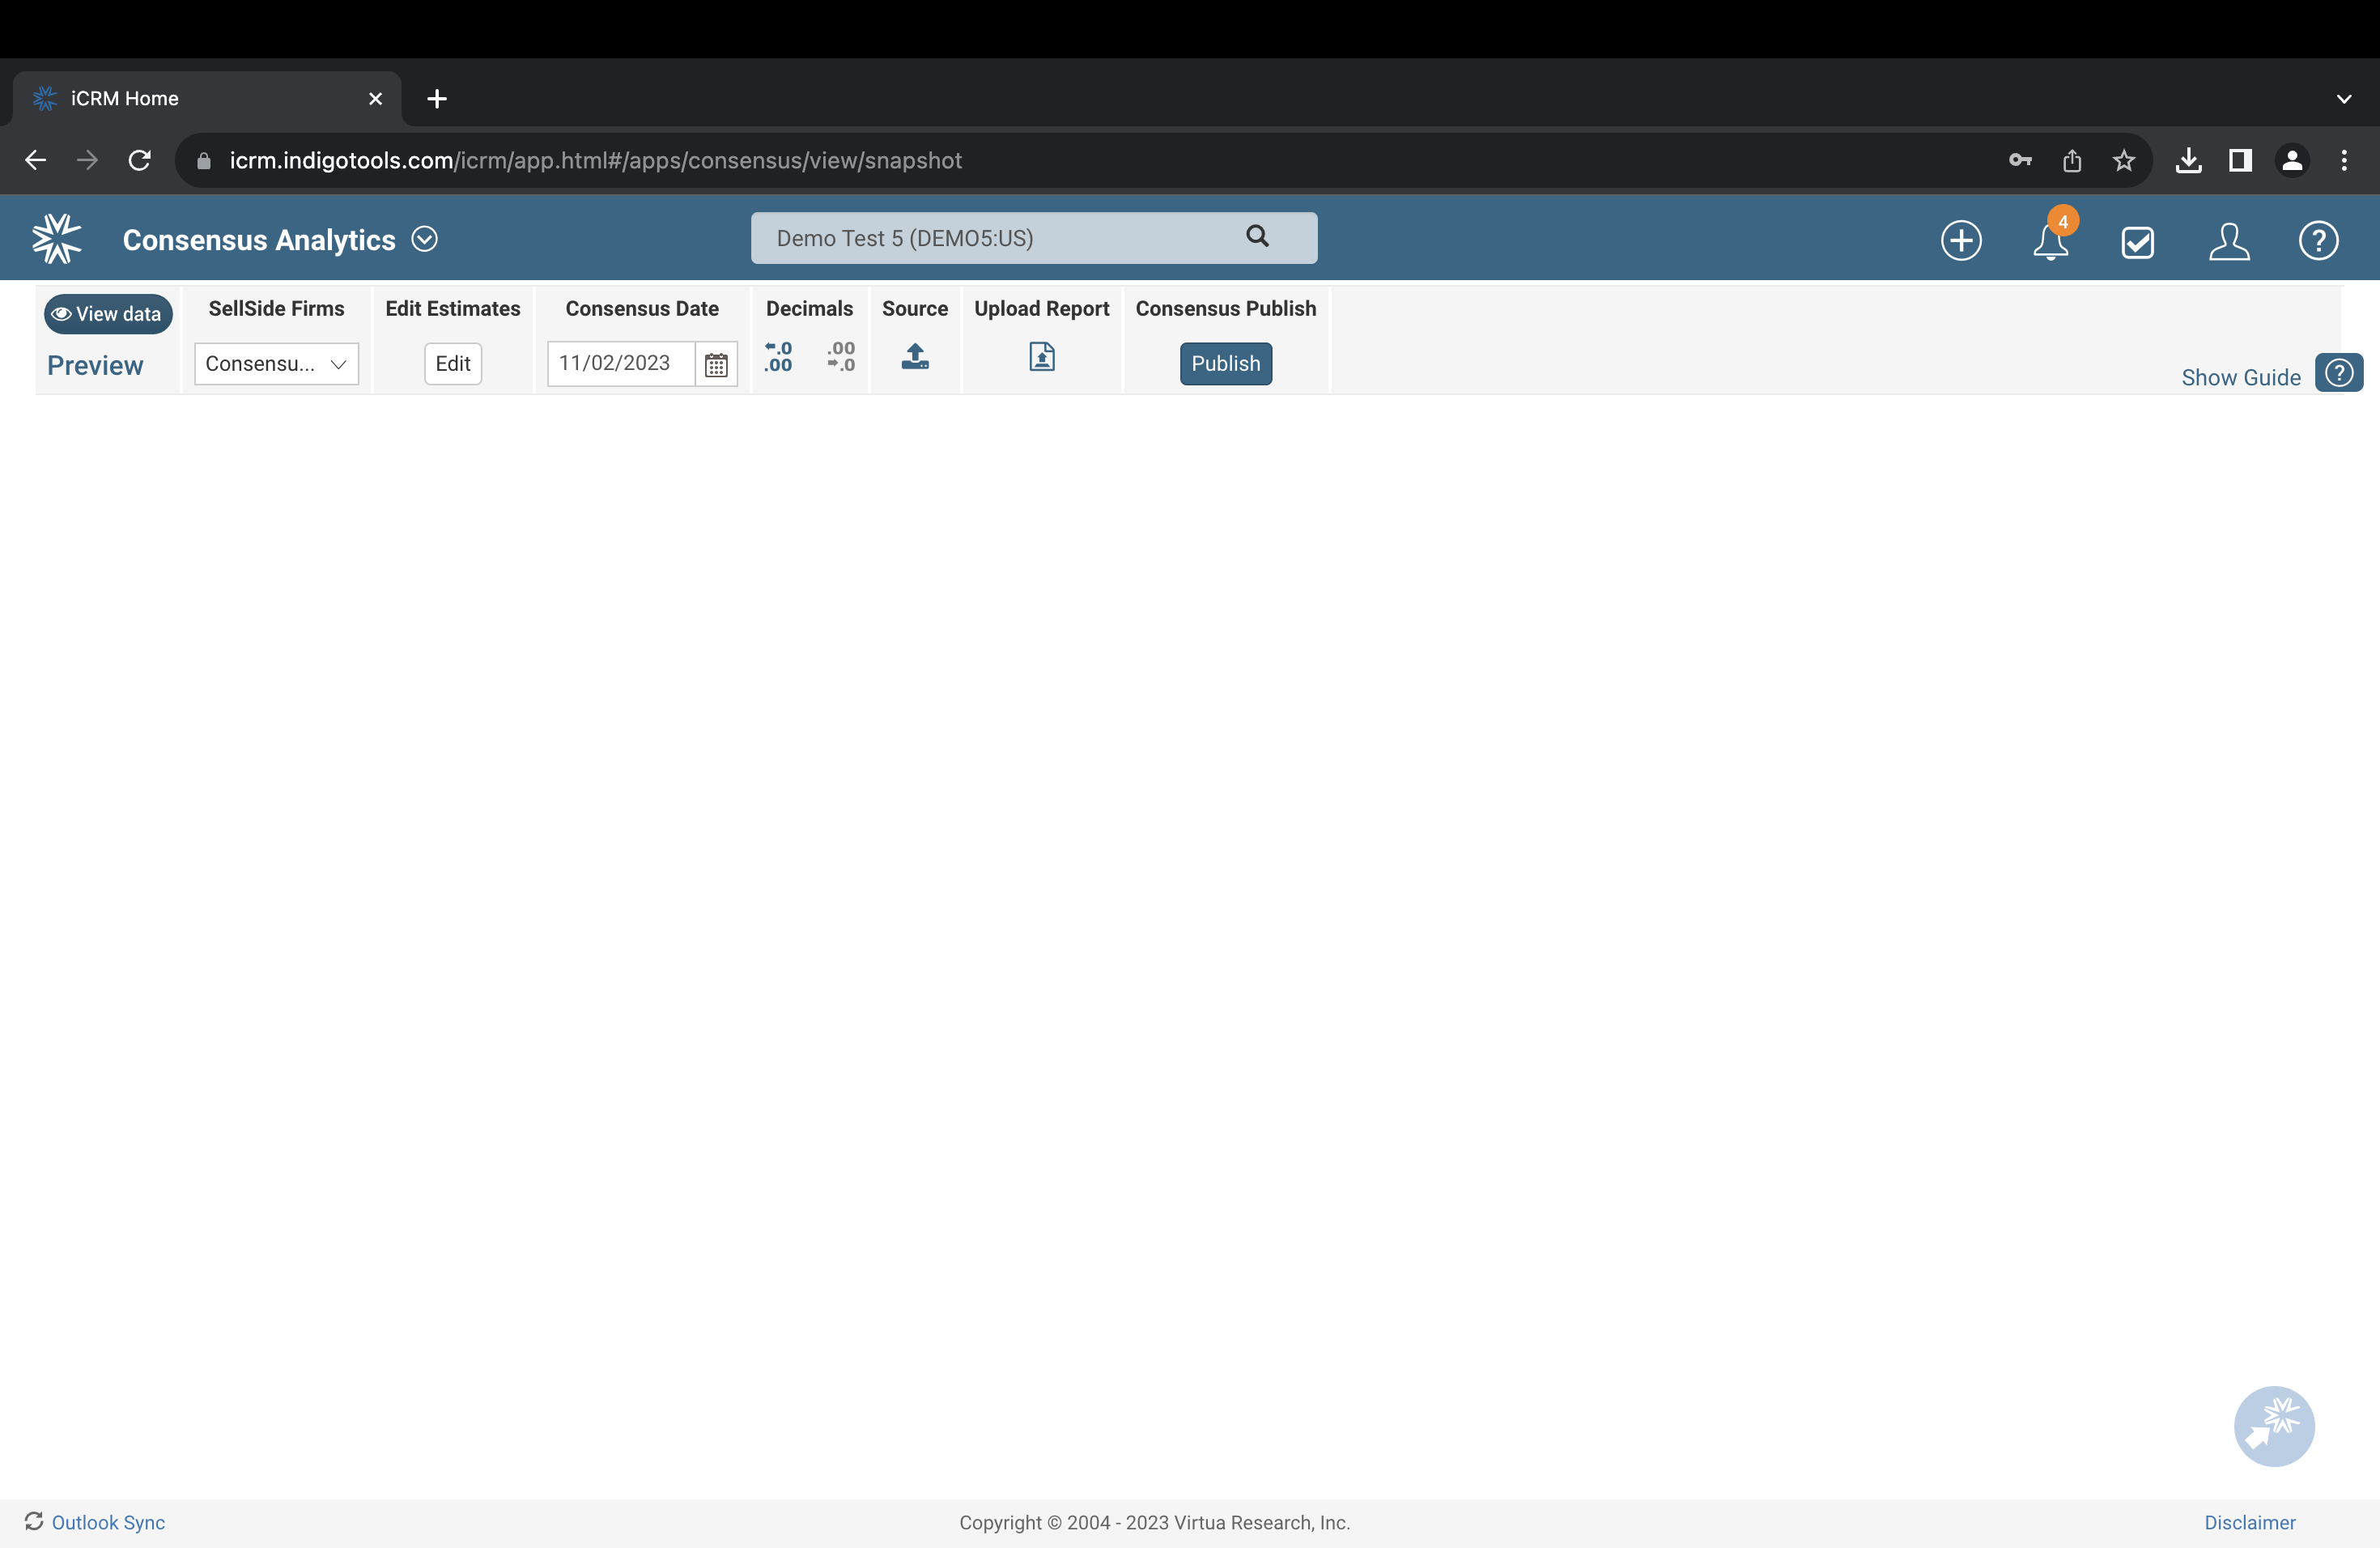Click the Upload Report document icon

coord(1042,356)
